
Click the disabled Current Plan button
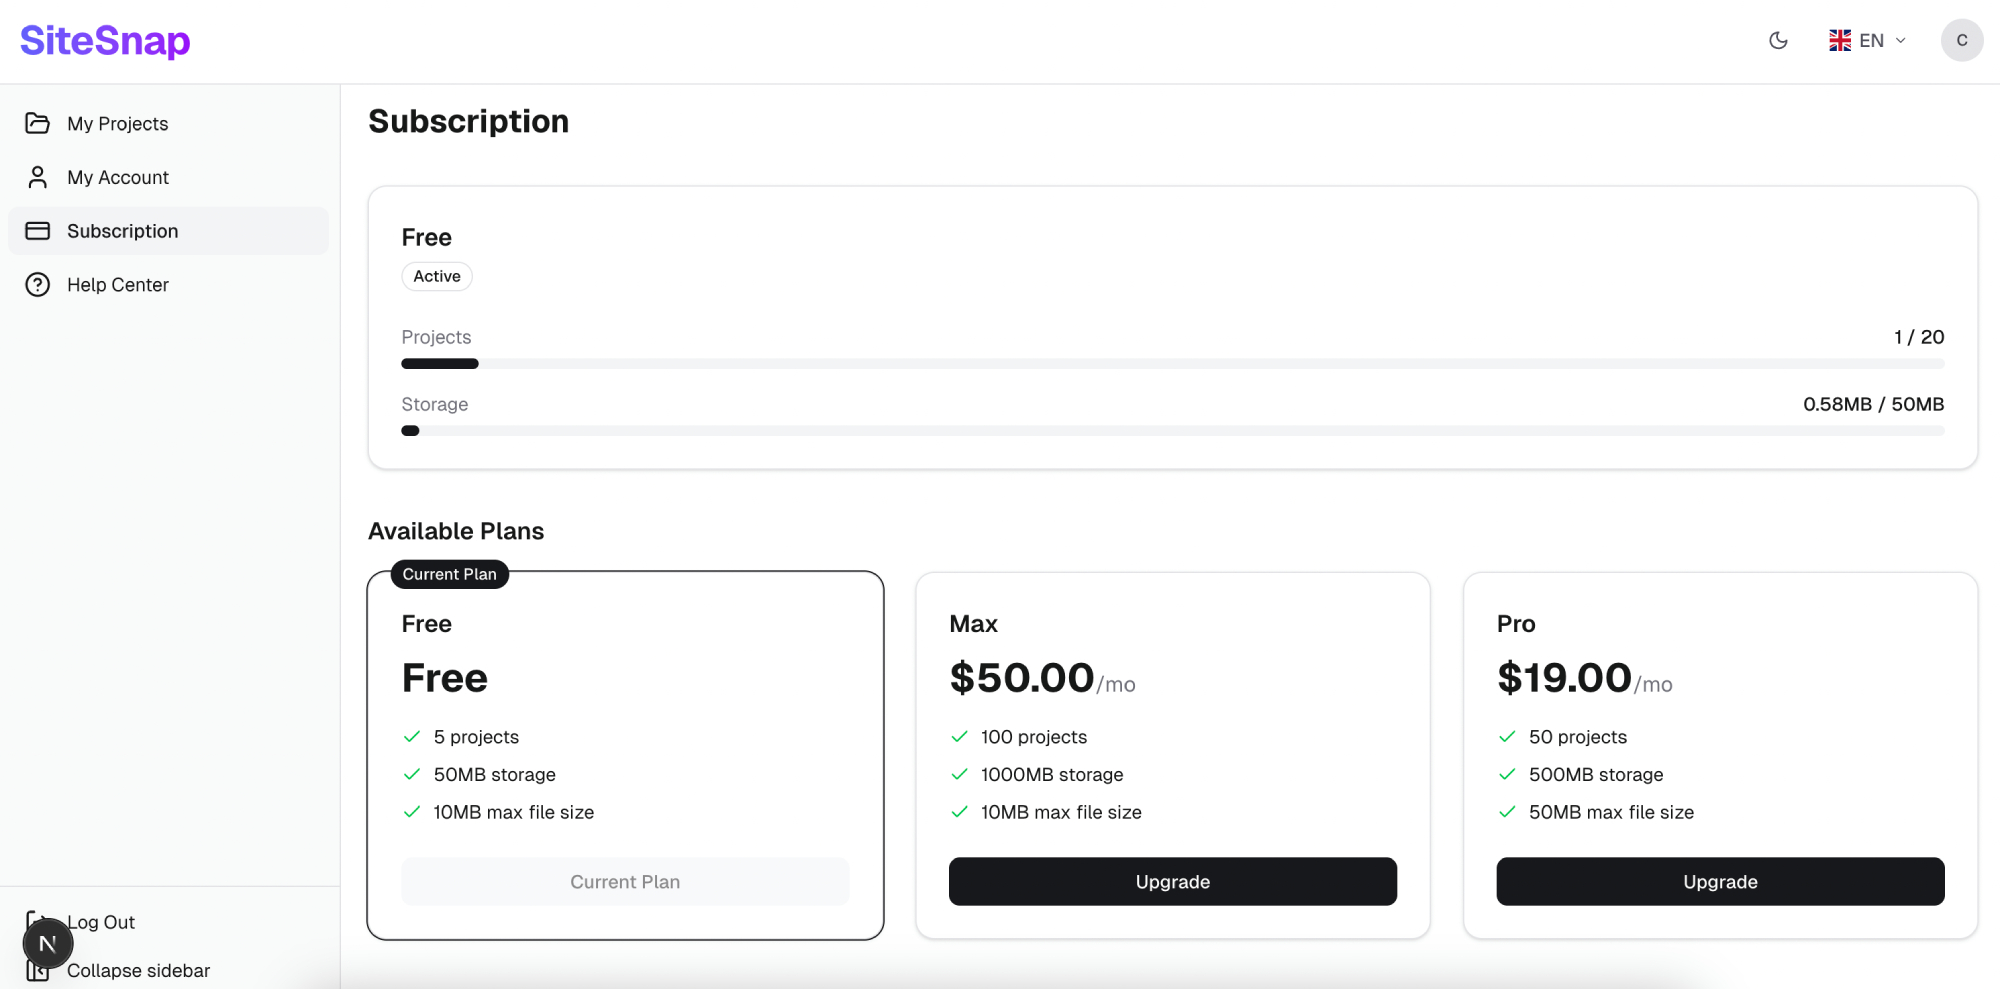[625, 881]
